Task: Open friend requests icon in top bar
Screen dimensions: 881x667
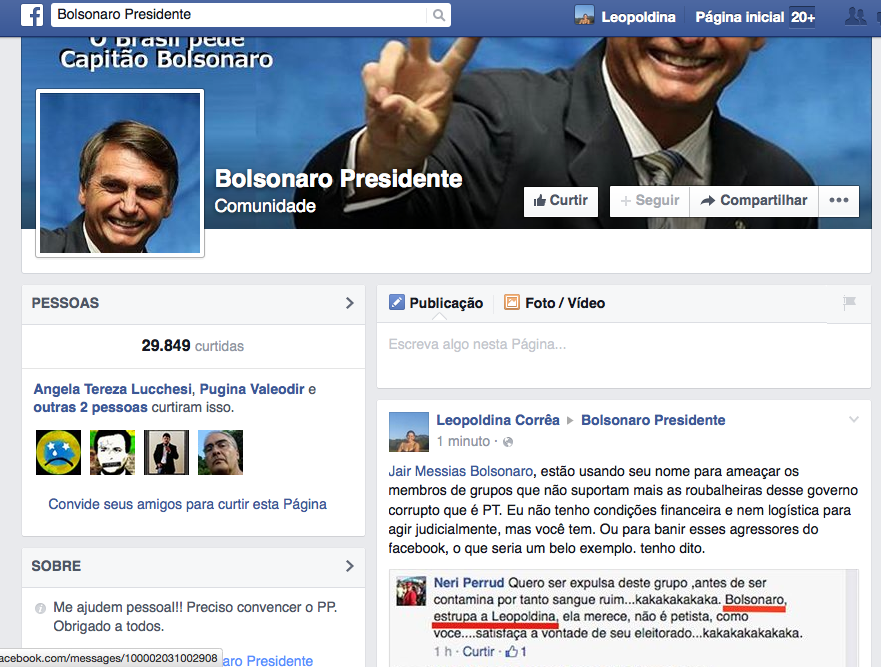Action: 856,16
